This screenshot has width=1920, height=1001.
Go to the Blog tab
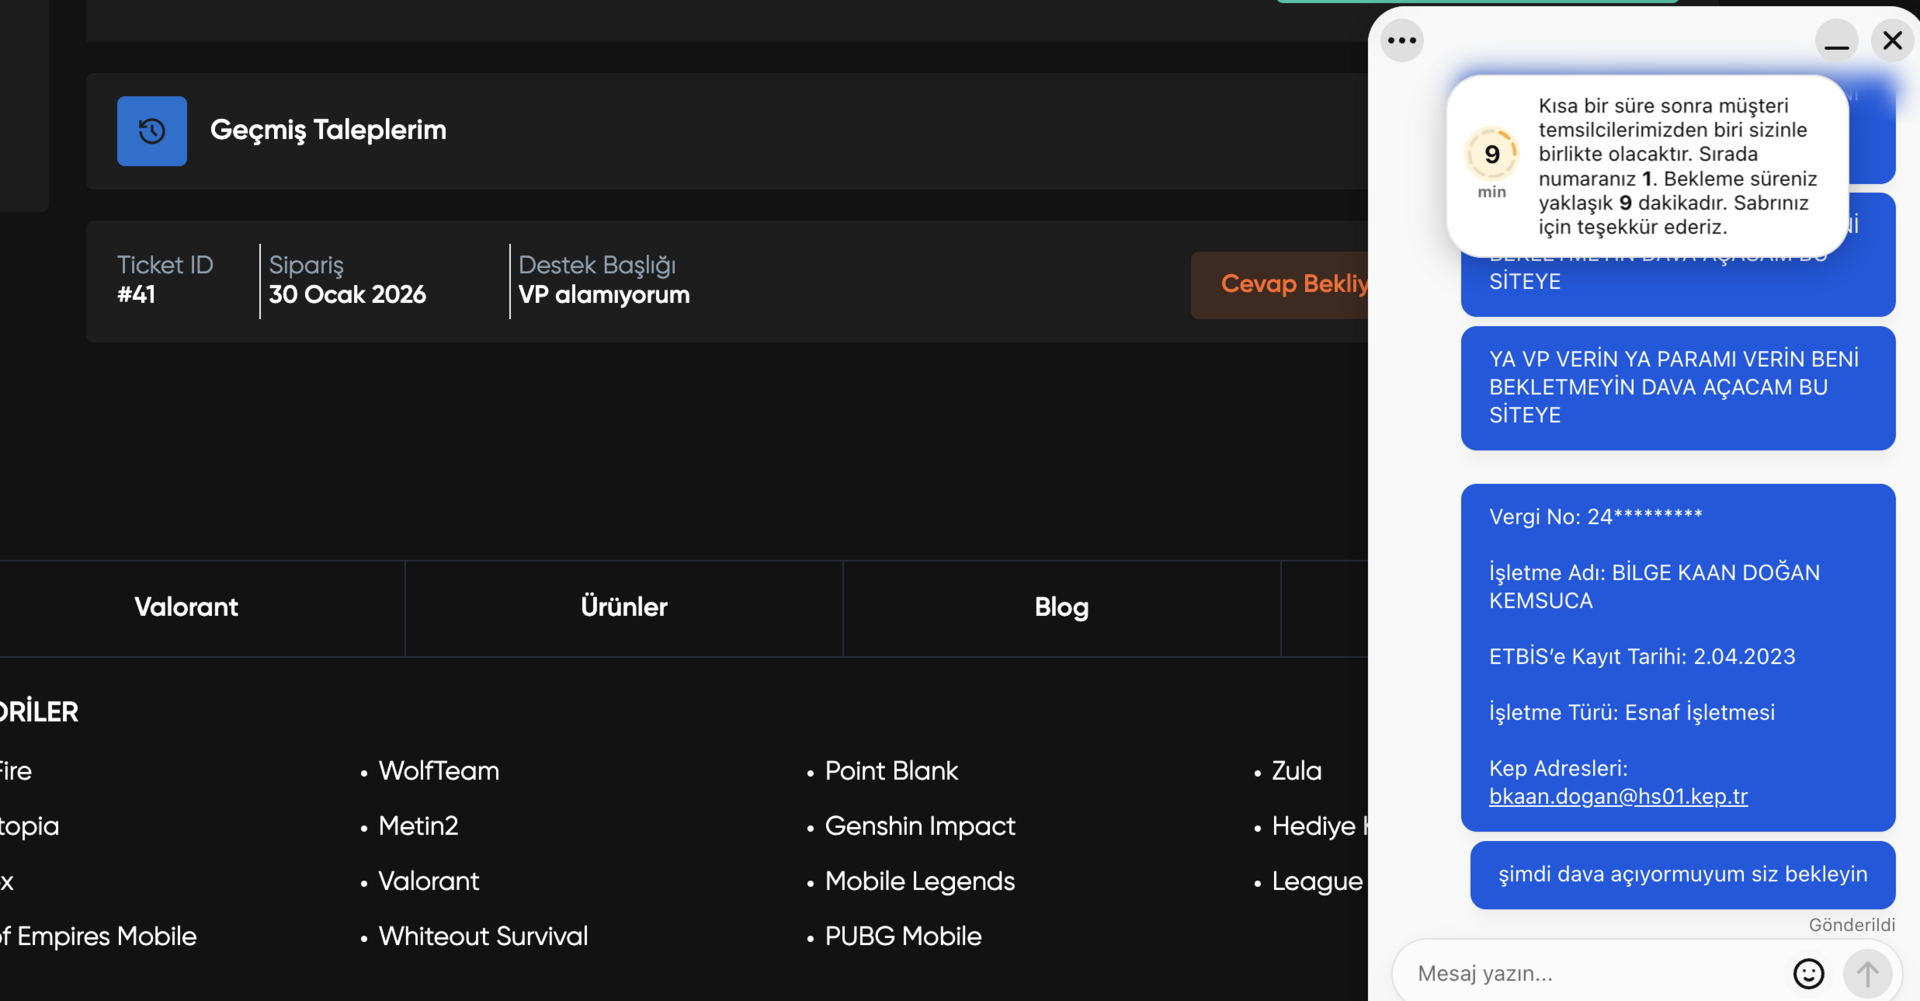[1061, 607]
